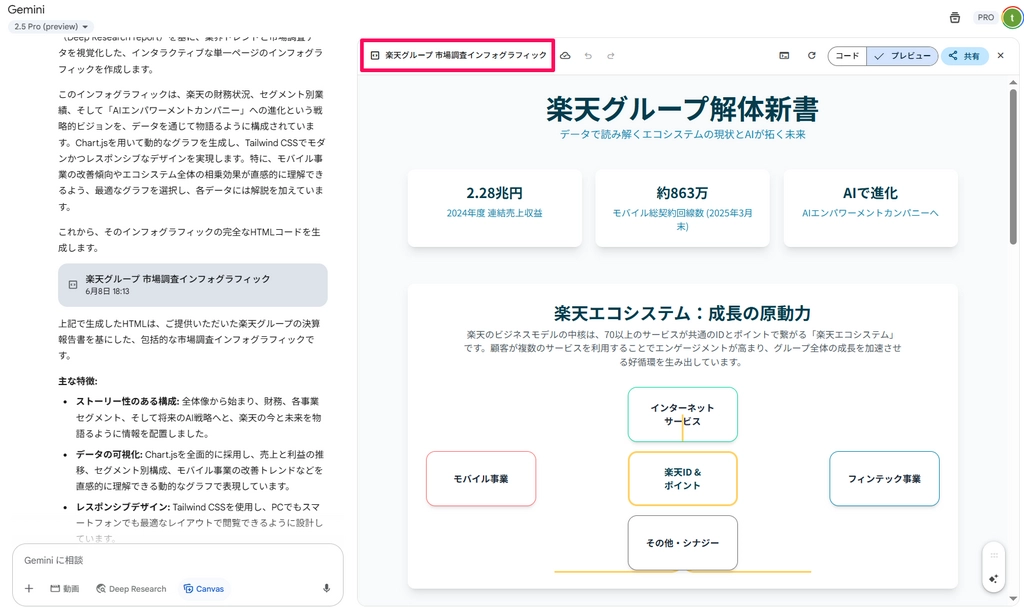This screenshot has width=1024, height=607.
Task: Switch to the プレビュー tab
Action: tap(903, 56)
